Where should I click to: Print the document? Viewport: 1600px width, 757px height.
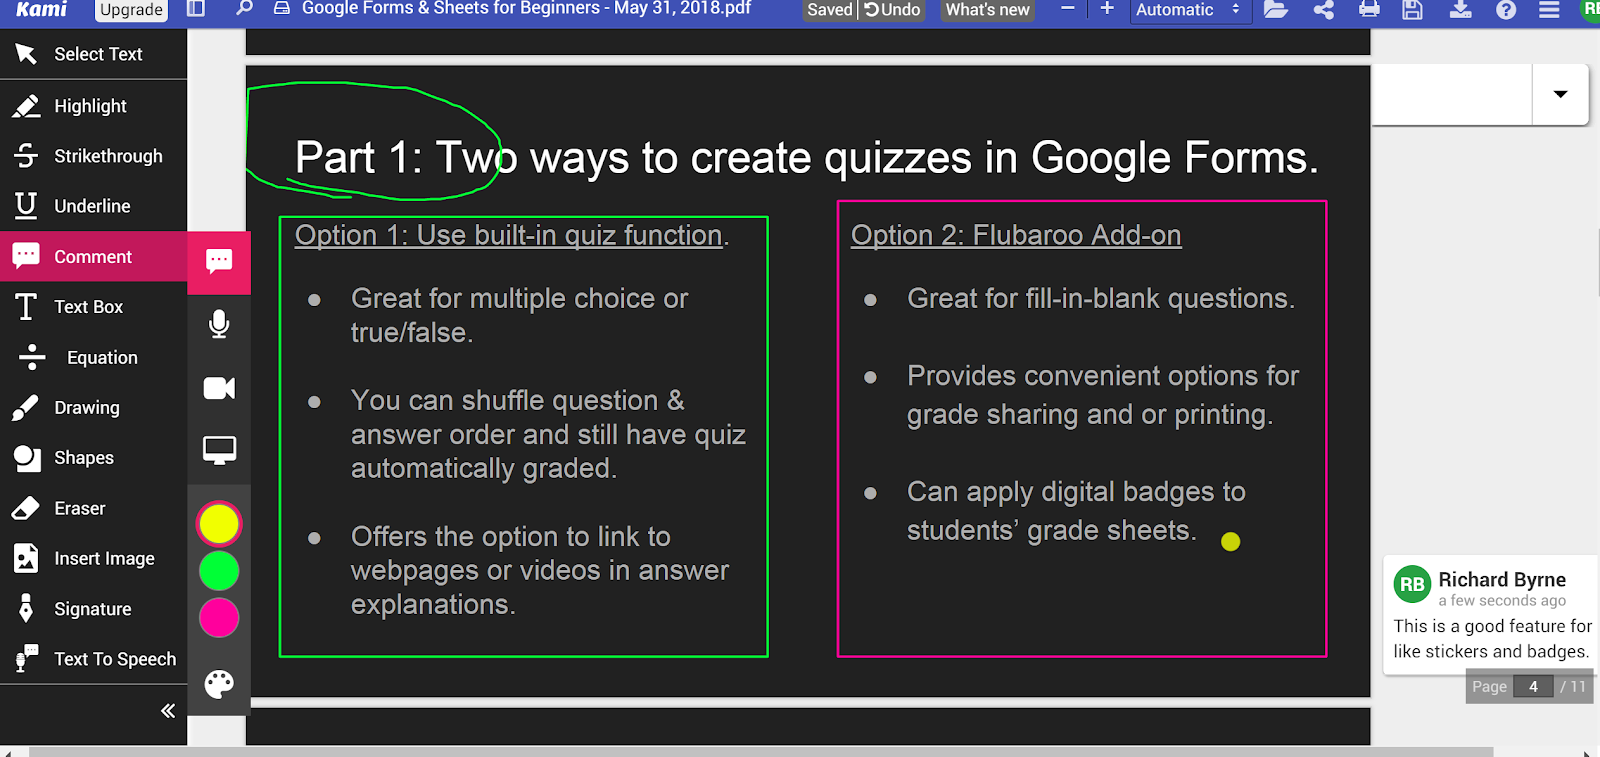point(1369,10)
